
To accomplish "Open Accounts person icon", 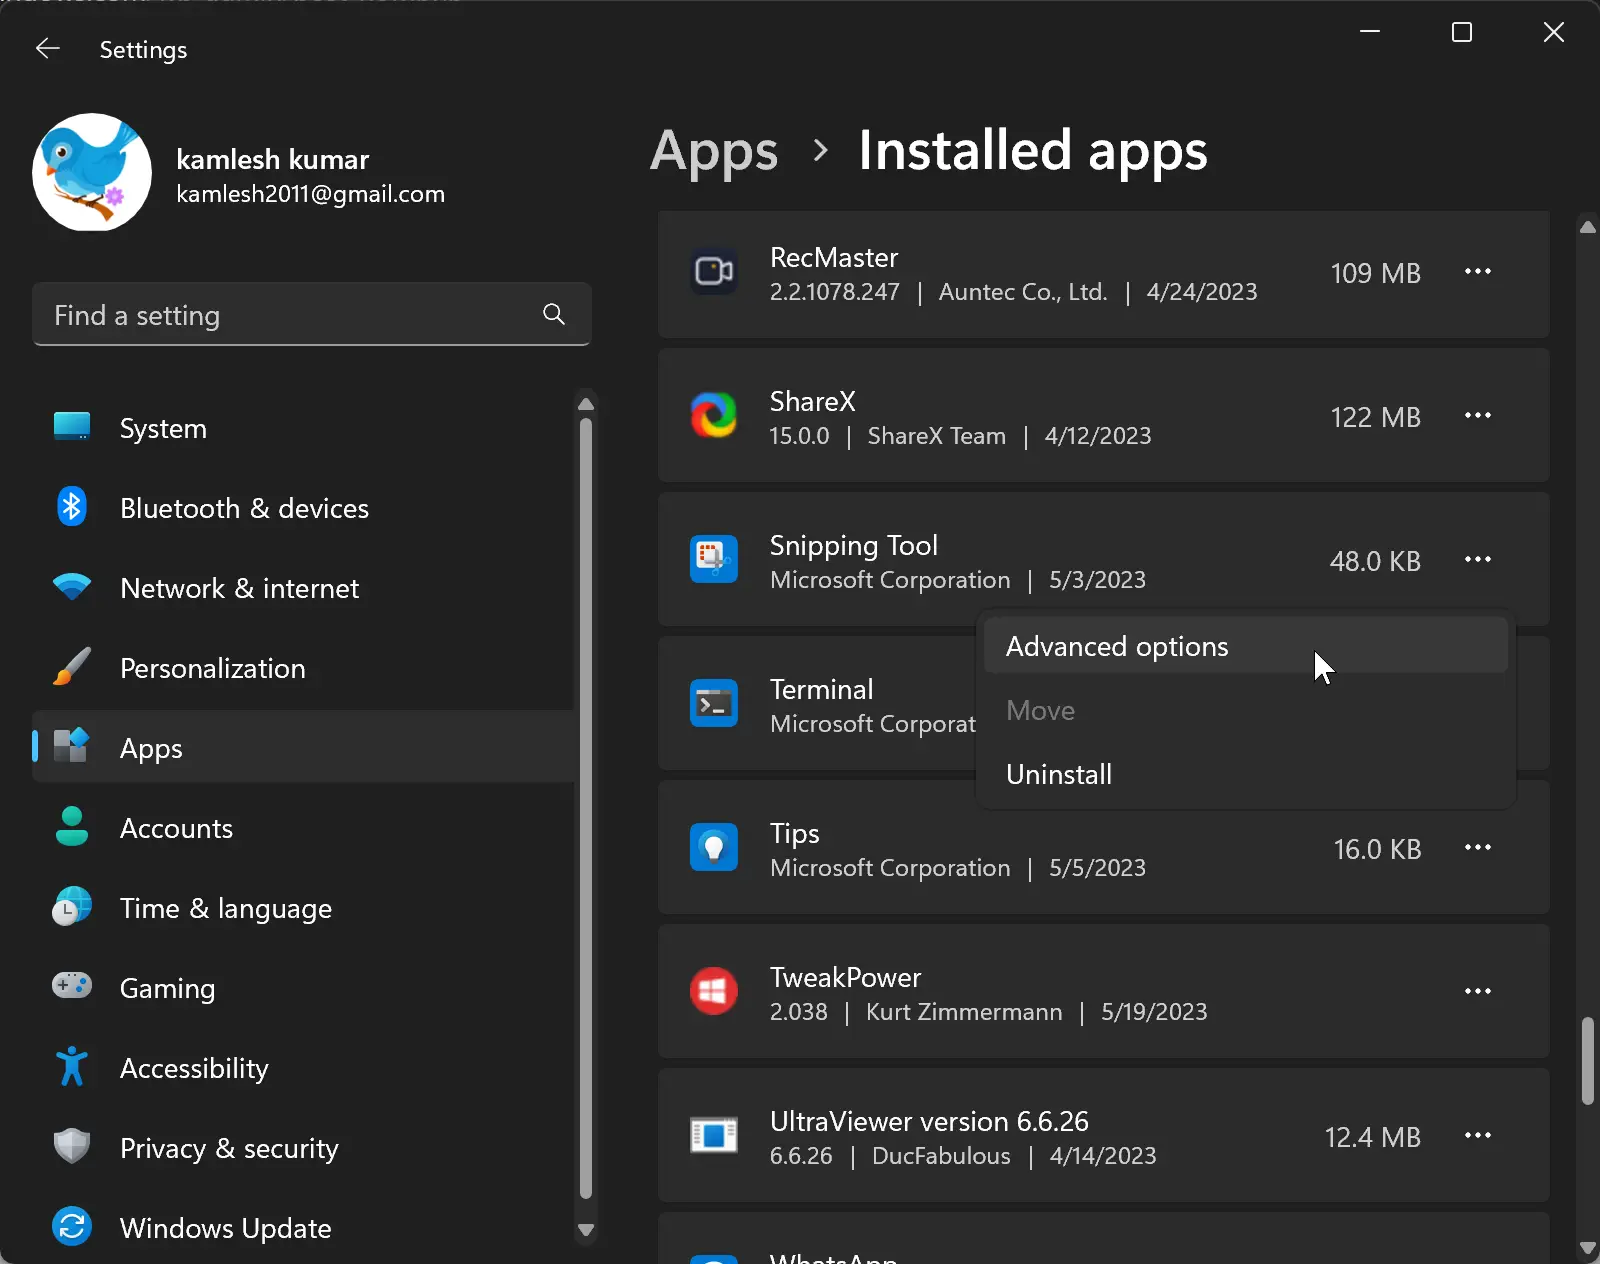I will (71, 827).
